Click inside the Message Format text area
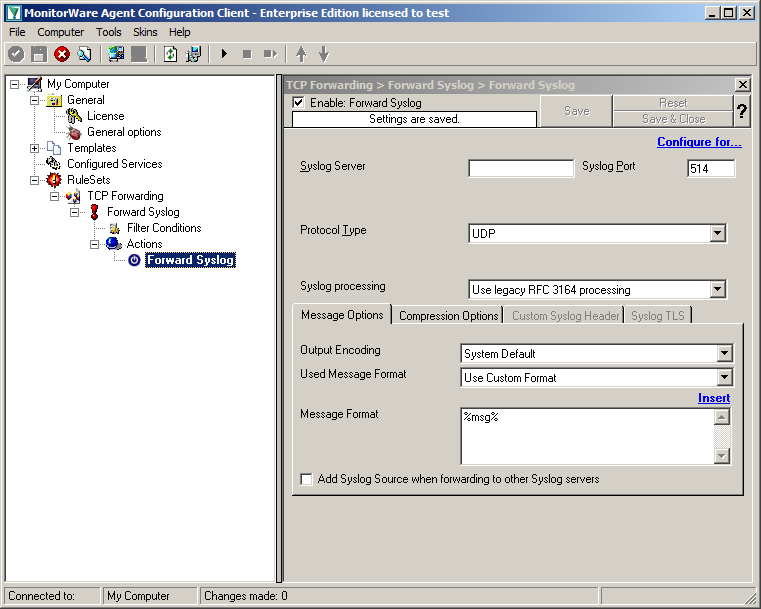The image size is (761, 609). (587, 436)
